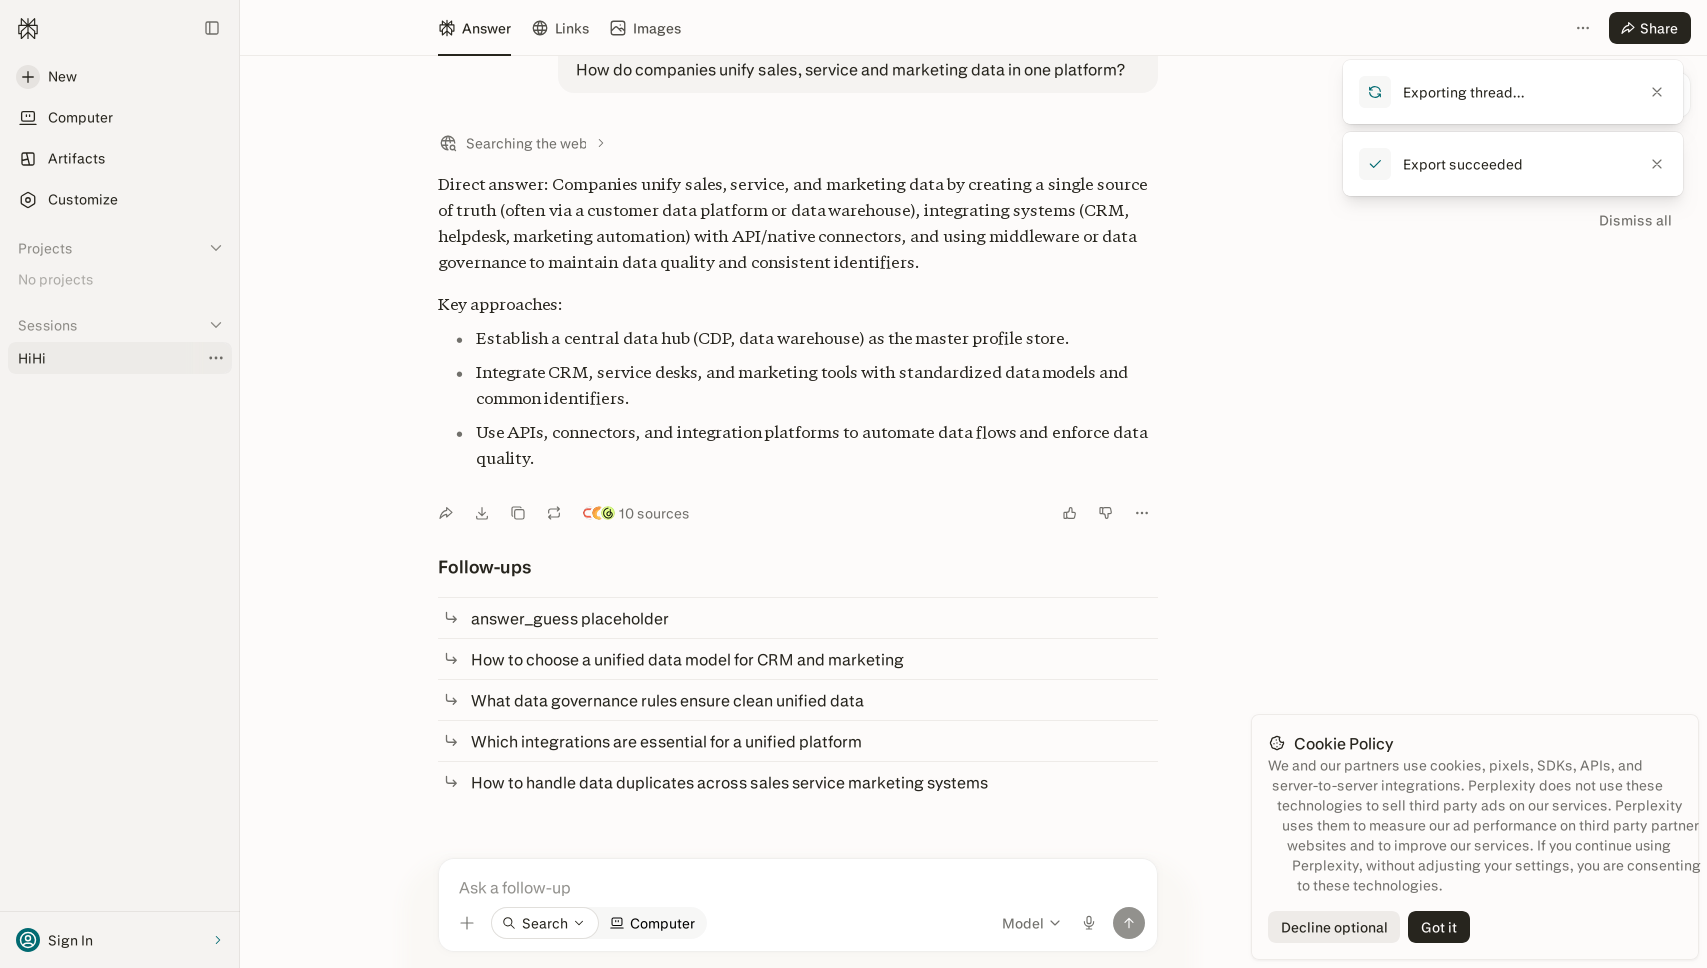
Task: Give thumbs down on the answer
Action: [1106, 513]
